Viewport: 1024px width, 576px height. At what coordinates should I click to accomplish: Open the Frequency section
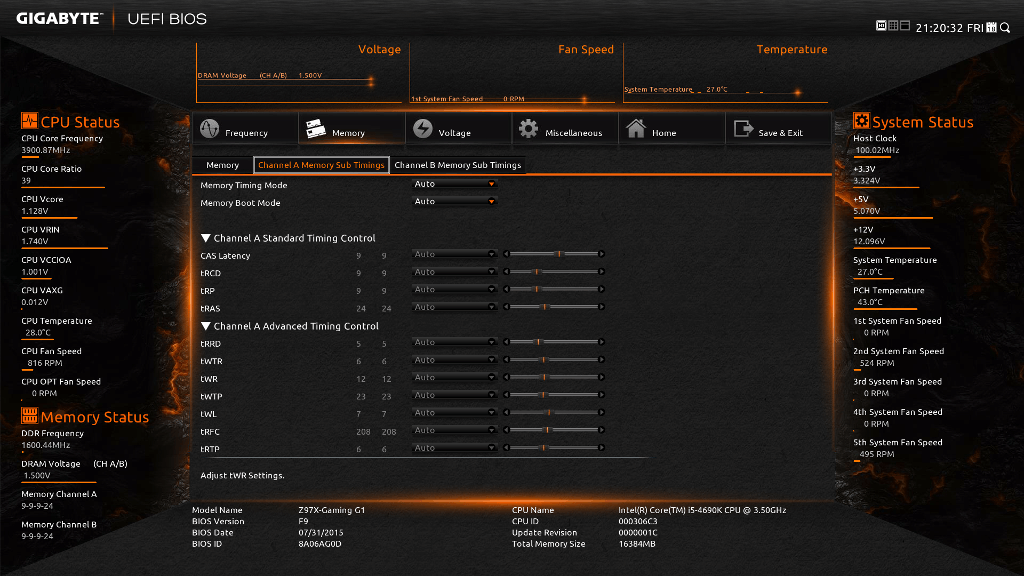246,129
